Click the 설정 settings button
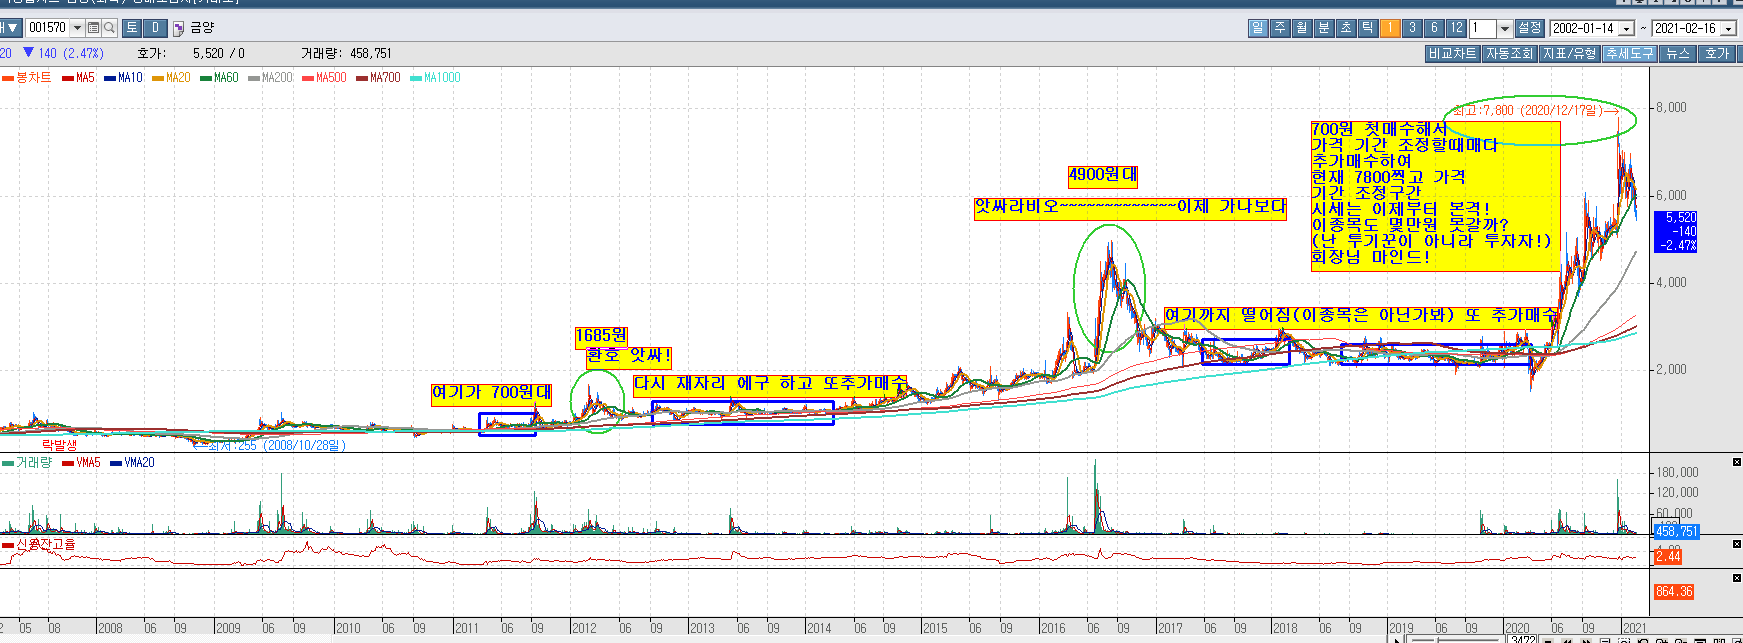The width and height of the screenshot is (1743, 643). pos(1529,28)
